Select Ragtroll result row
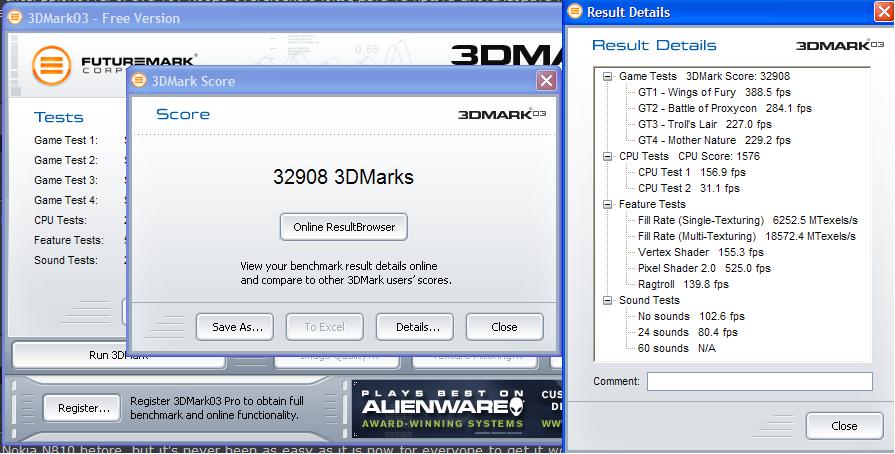 [x=683, y=284]
